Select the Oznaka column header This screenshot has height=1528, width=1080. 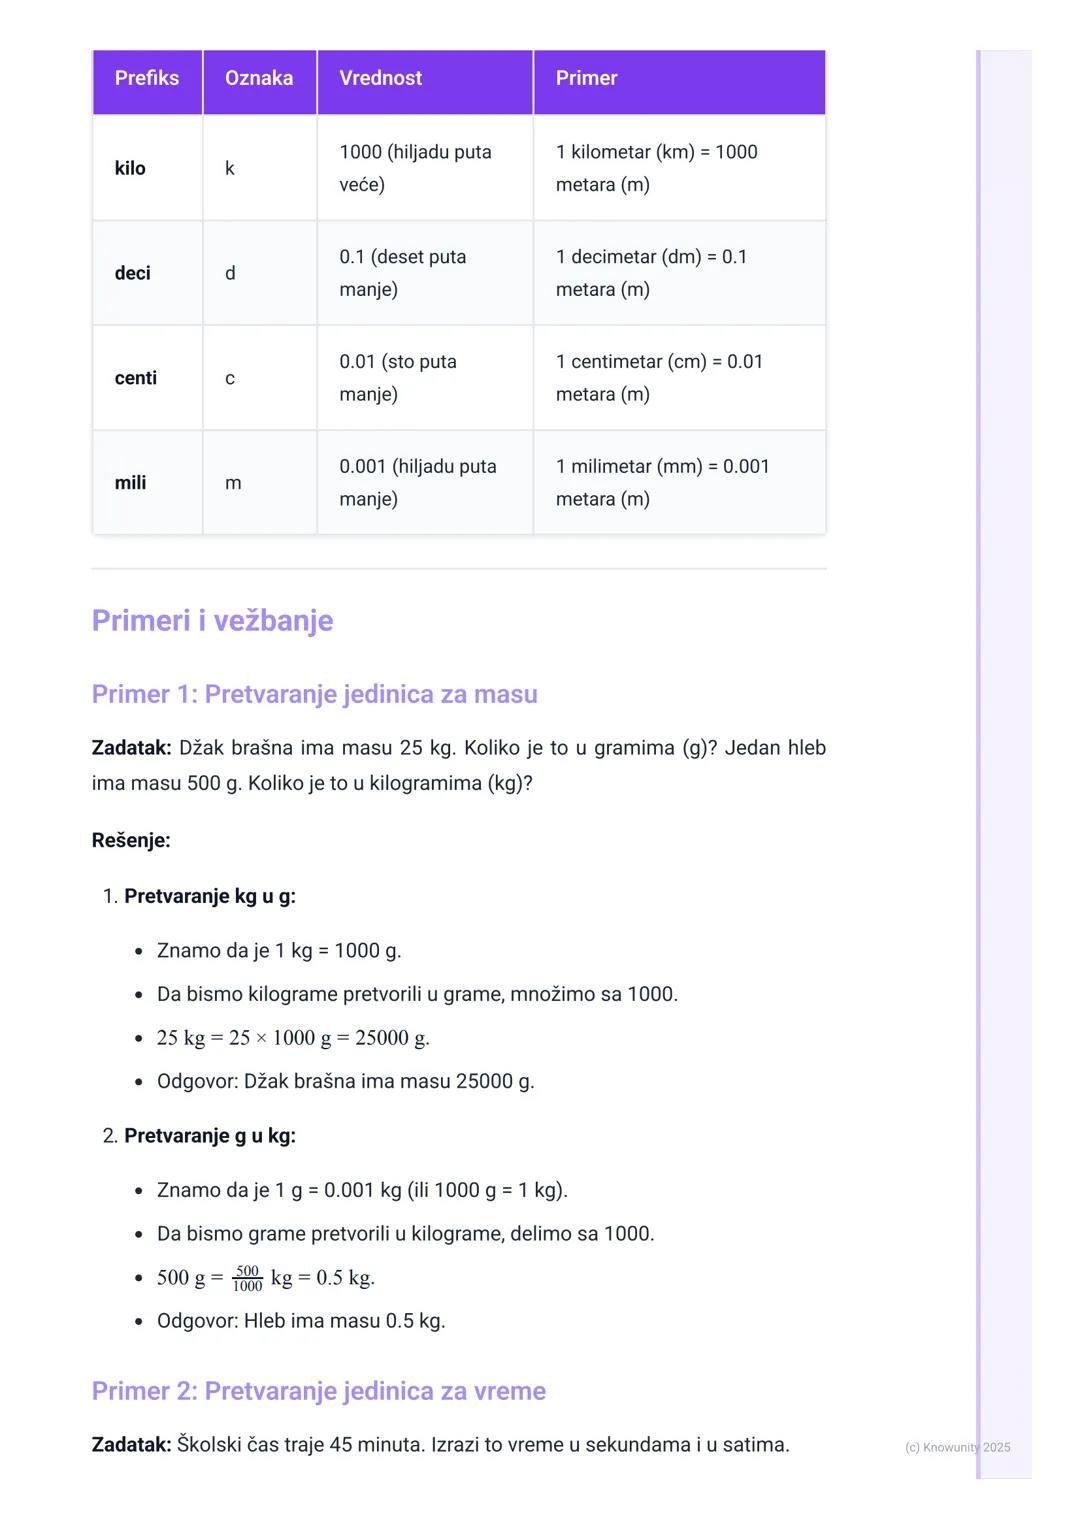259,79
